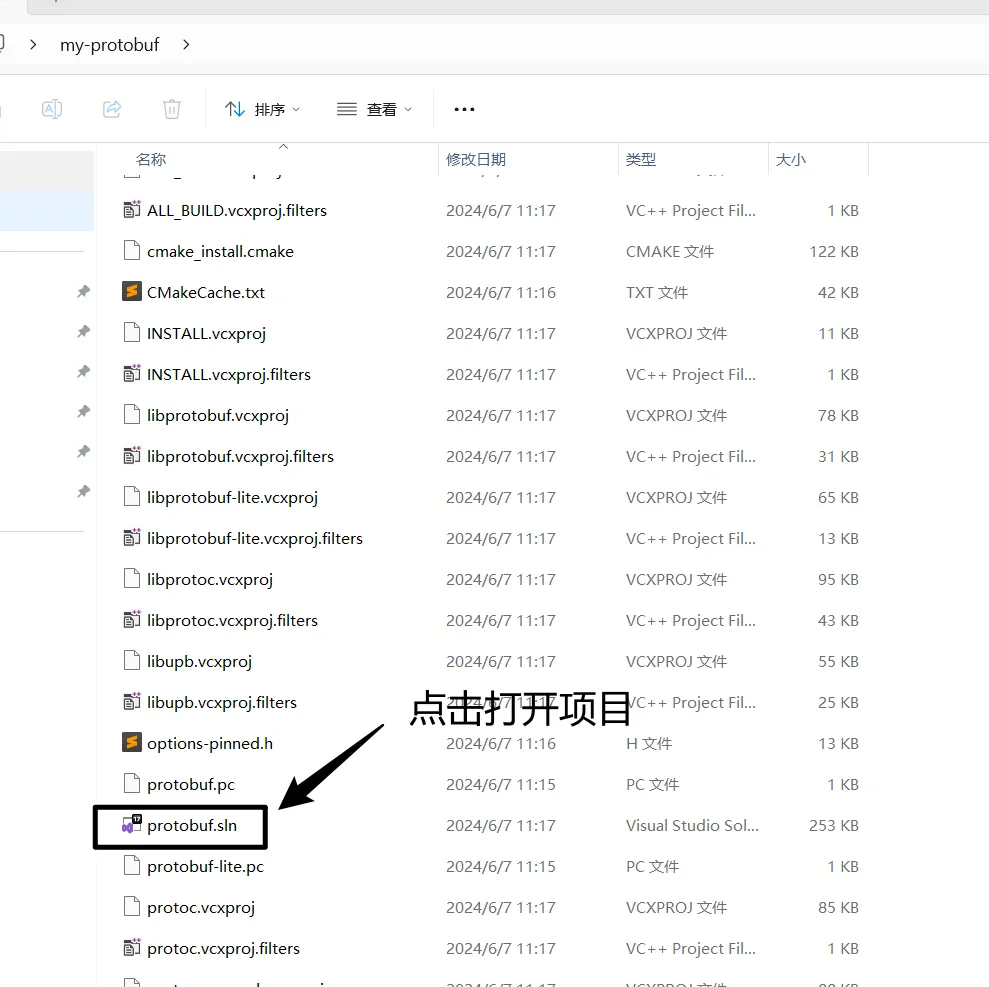The height and width of the screenshot is (987, 989).
Task: Click the libprotobuf-lite.vcxproj.filters file icon
Action: [132, 537]
